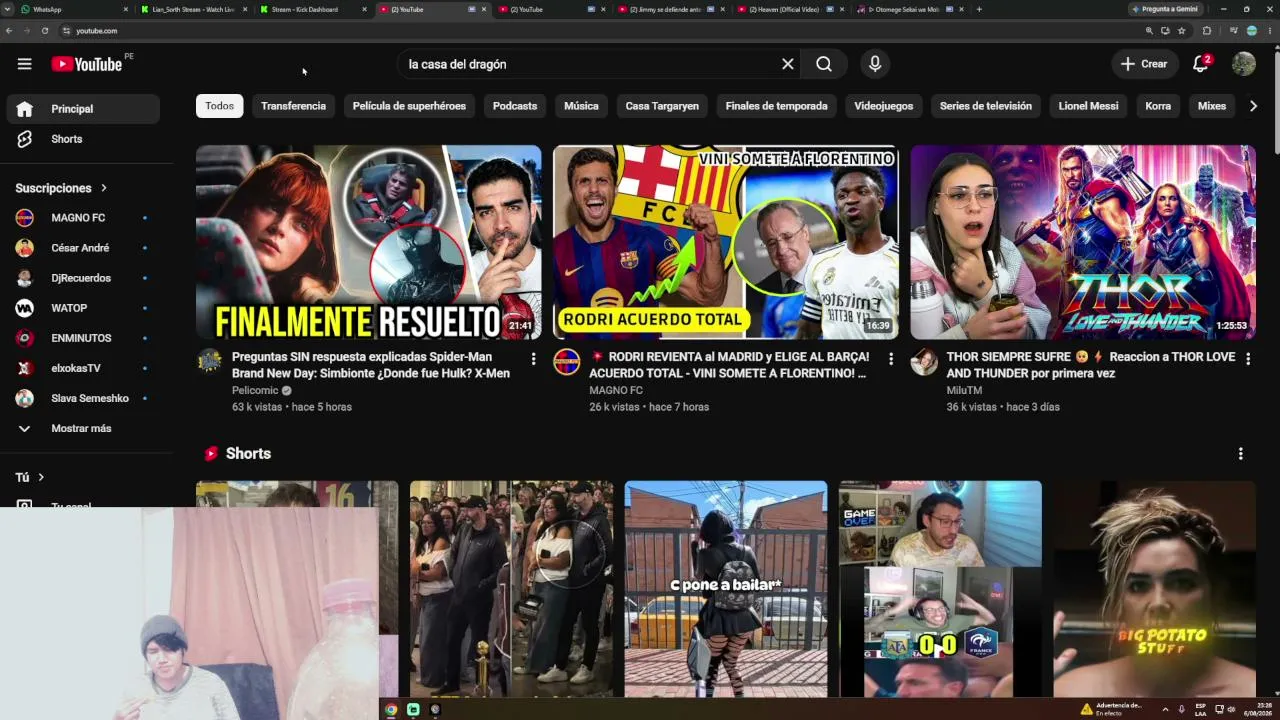Expand the Suscripciones section
Viewport: 1280px width, 720px height.
61,188
